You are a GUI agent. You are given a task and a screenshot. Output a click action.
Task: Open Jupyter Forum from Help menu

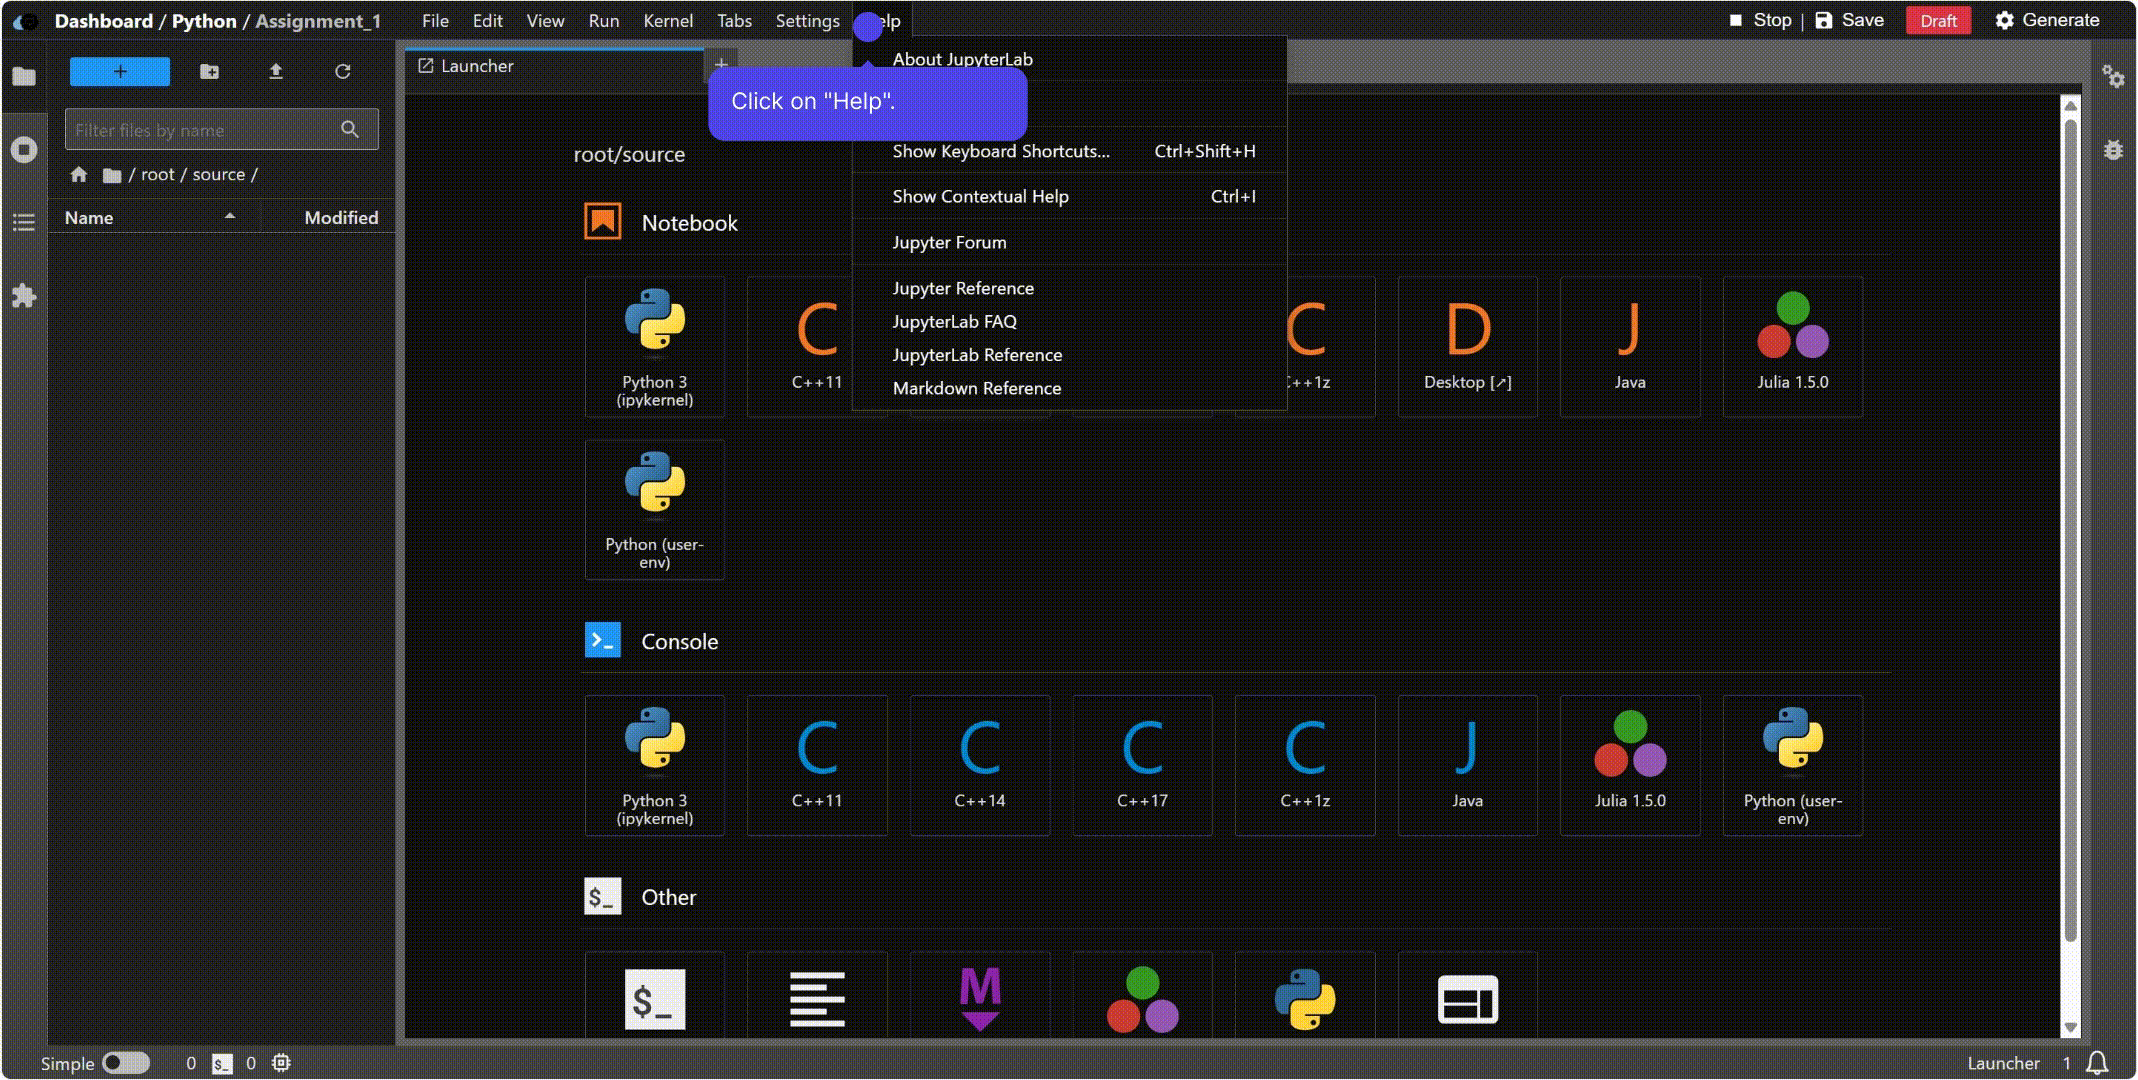click(x=1069, y=242)
